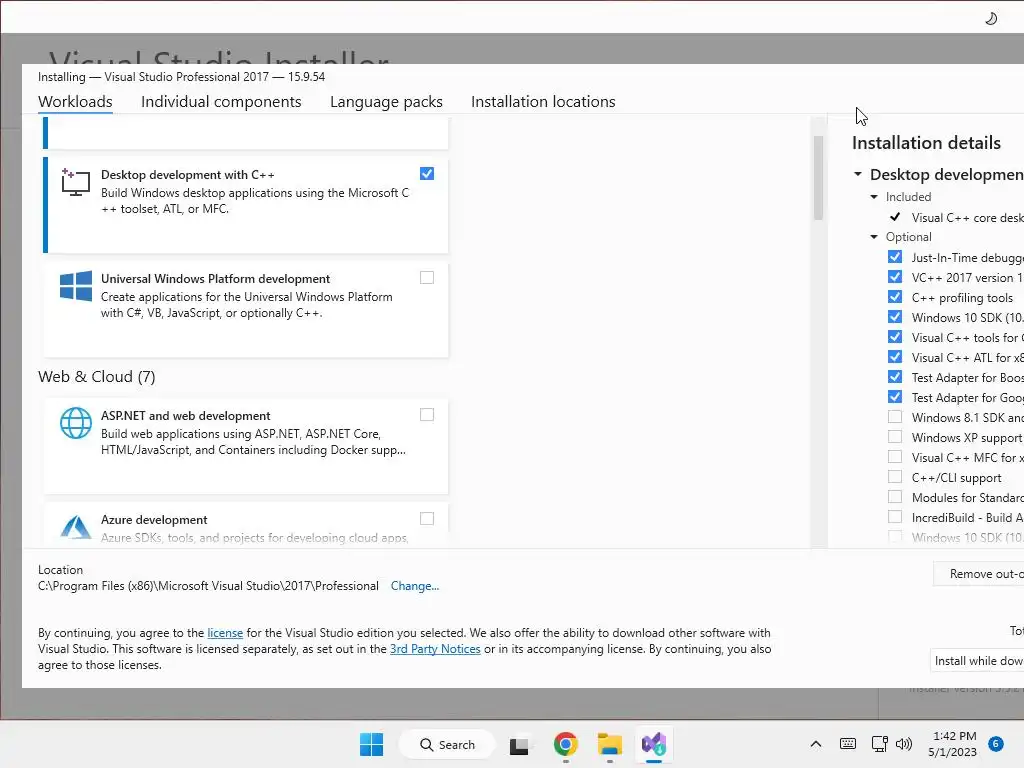
Task: Uncheck the checked Windows 10 SDK option
Action: tap(895, 317)
